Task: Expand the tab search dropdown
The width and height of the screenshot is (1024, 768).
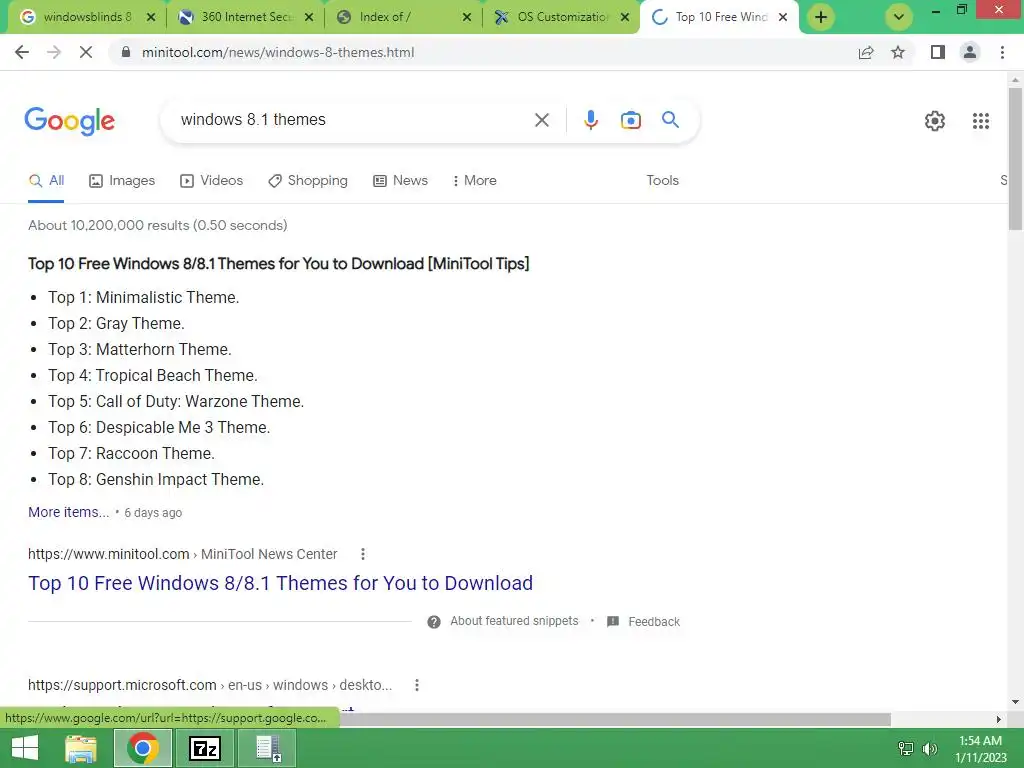Action: pos(899,17)
